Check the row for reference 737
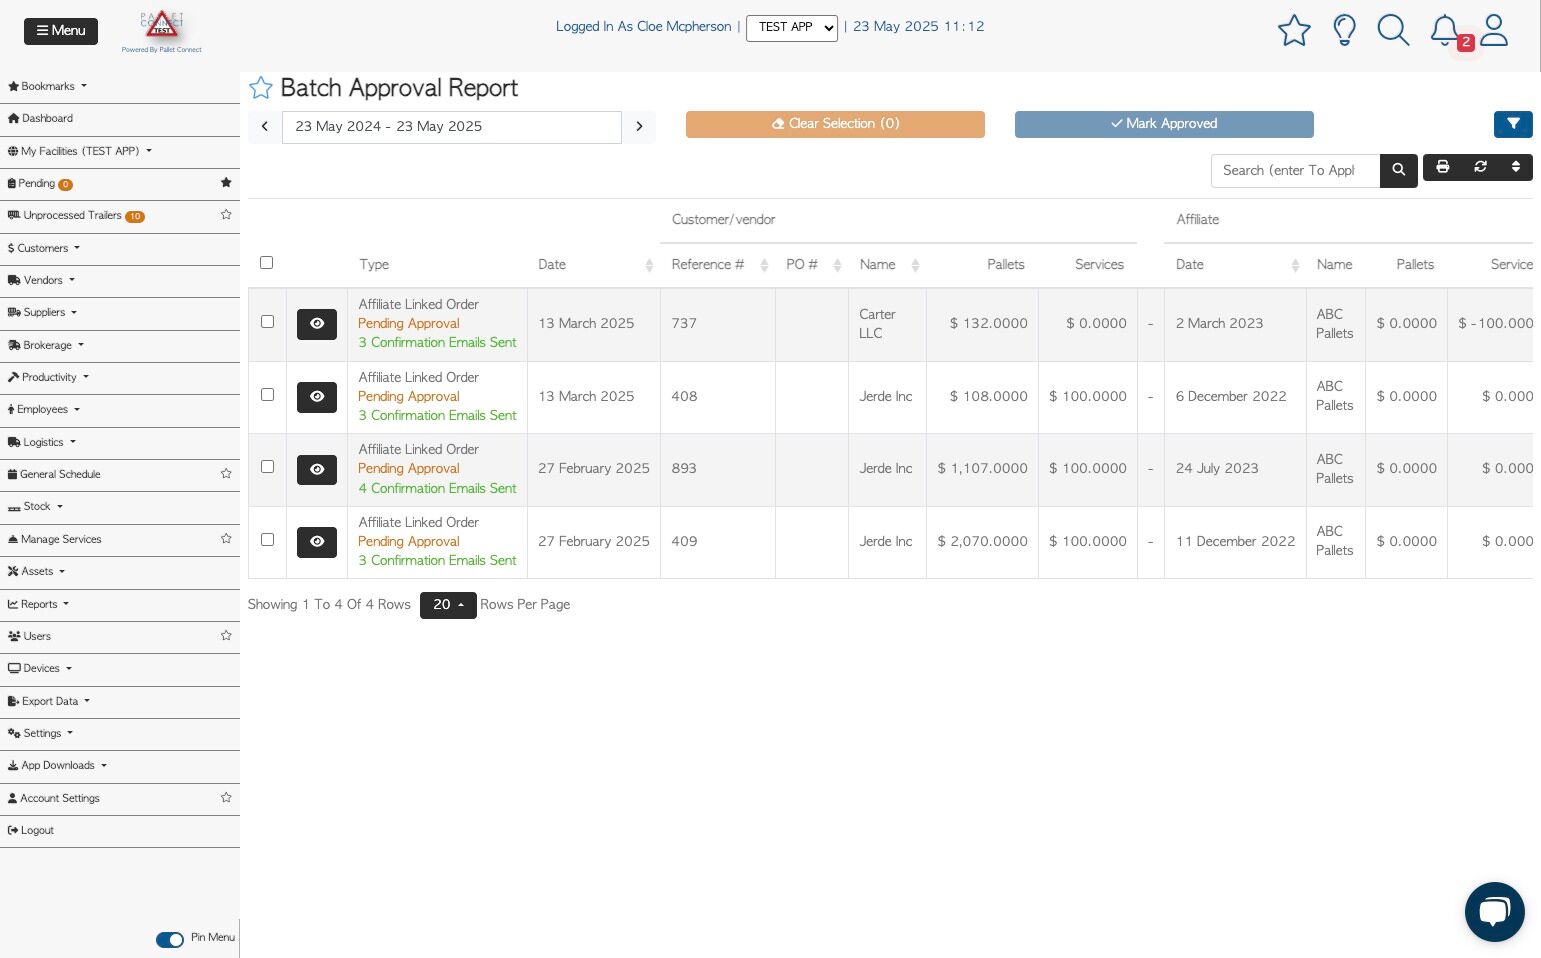 point(267,322)
